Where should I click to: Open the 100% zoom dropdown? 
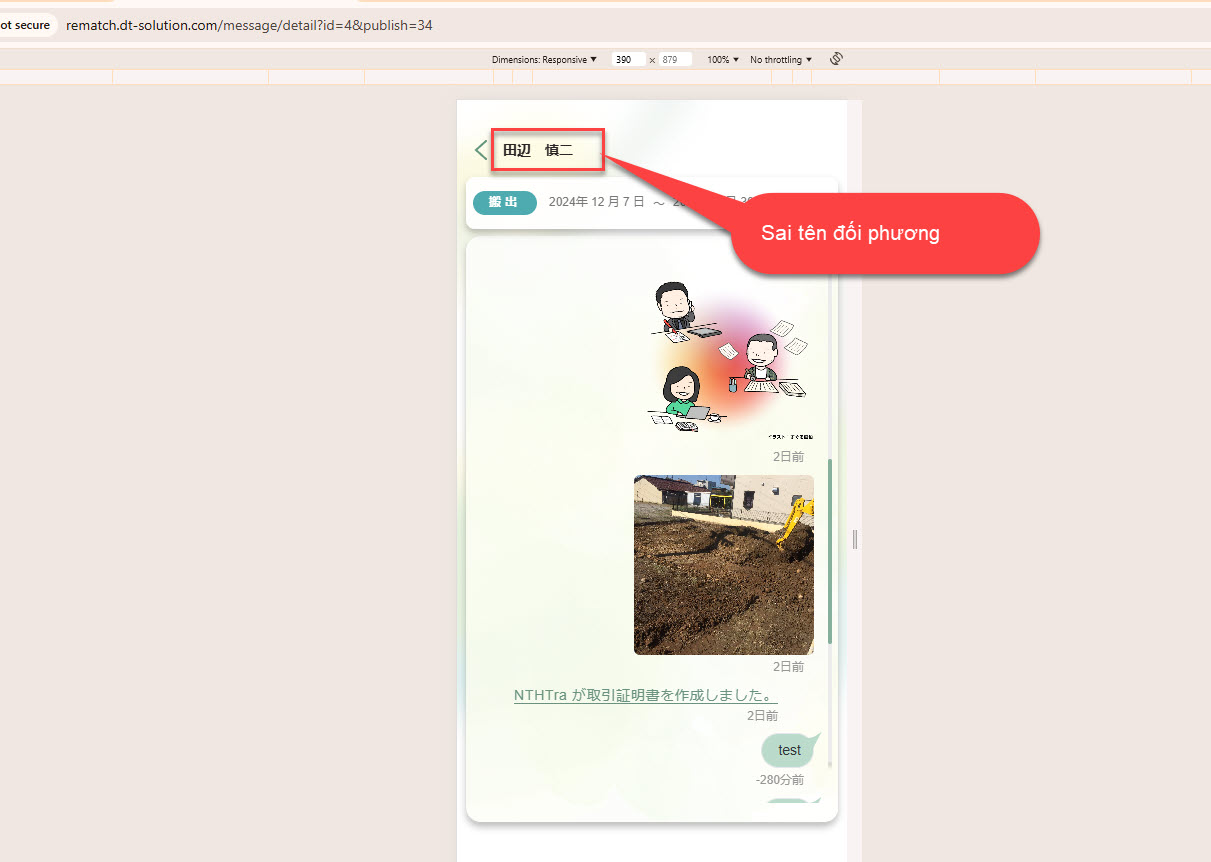[x=723, y=60]
